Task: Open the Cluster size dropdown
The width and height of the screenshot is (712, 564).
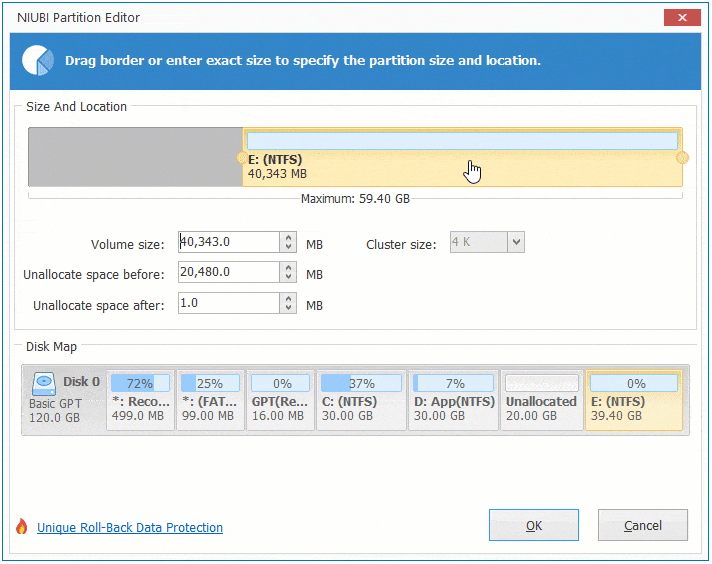Action: pyautogui.click(x=515, y=242)
